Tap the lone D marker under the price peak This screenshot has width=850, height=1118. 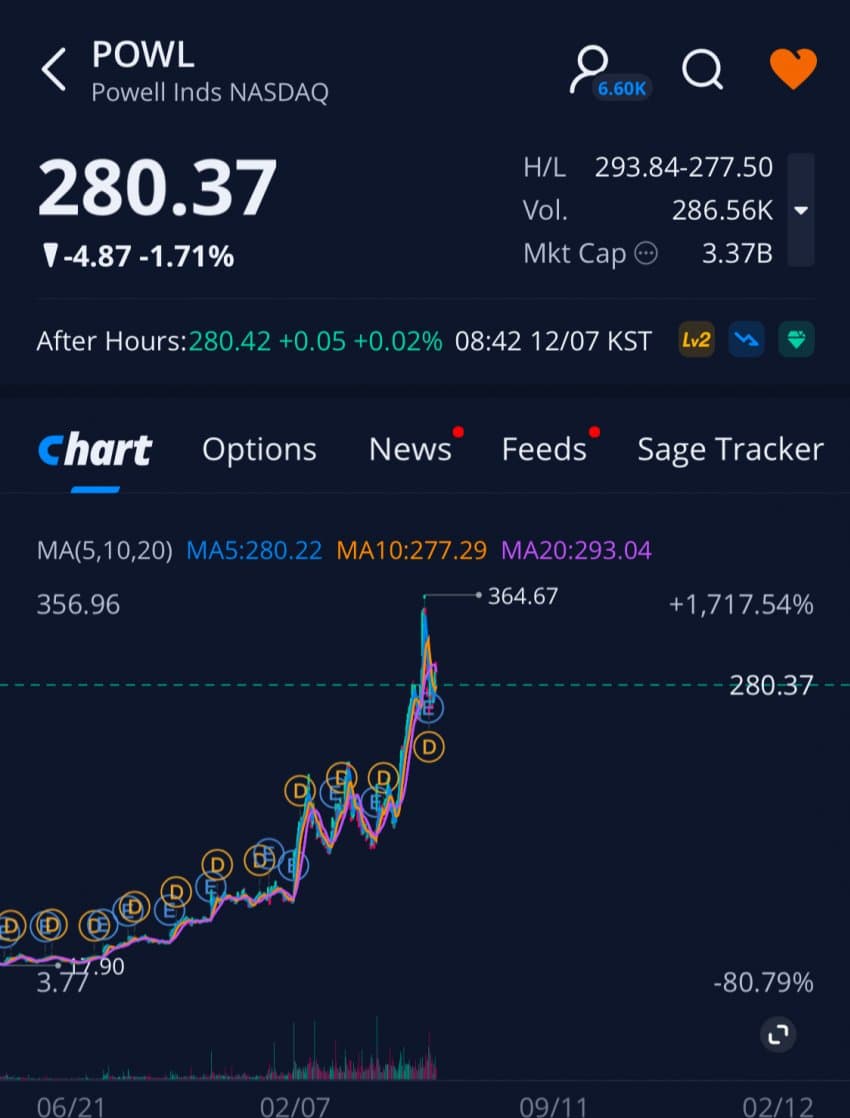429,747
